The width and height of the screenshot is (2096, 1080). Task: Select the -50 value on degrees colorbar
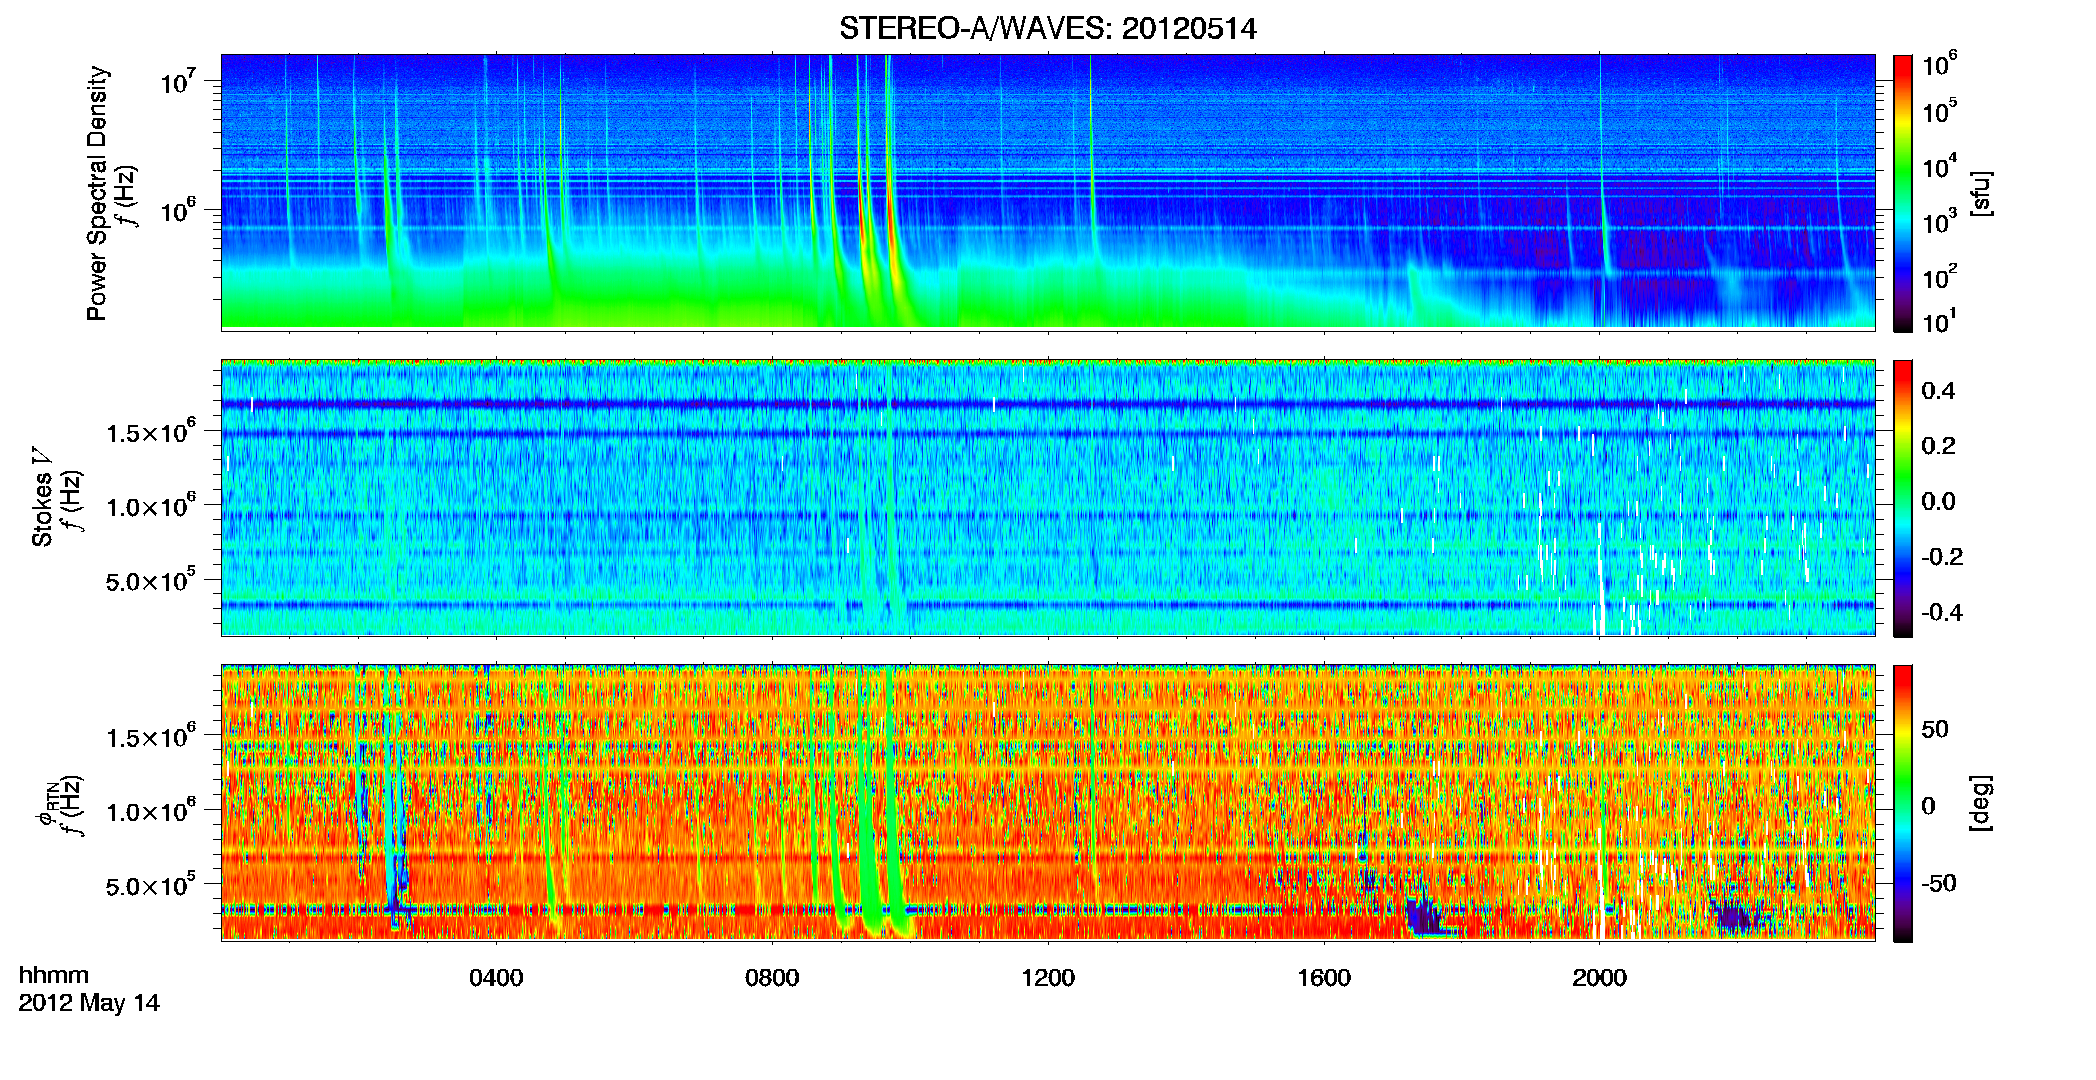point(1938,883)
